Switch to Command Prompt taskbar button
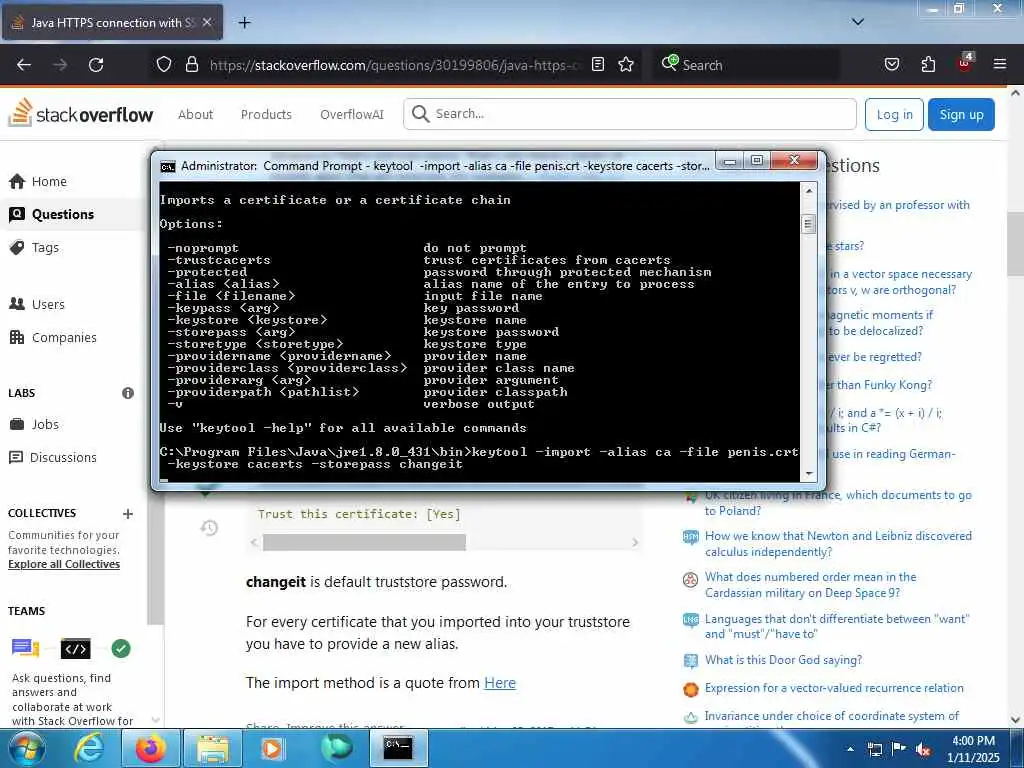The height and width of the screenshot is (768, 1024). point(399,748)
